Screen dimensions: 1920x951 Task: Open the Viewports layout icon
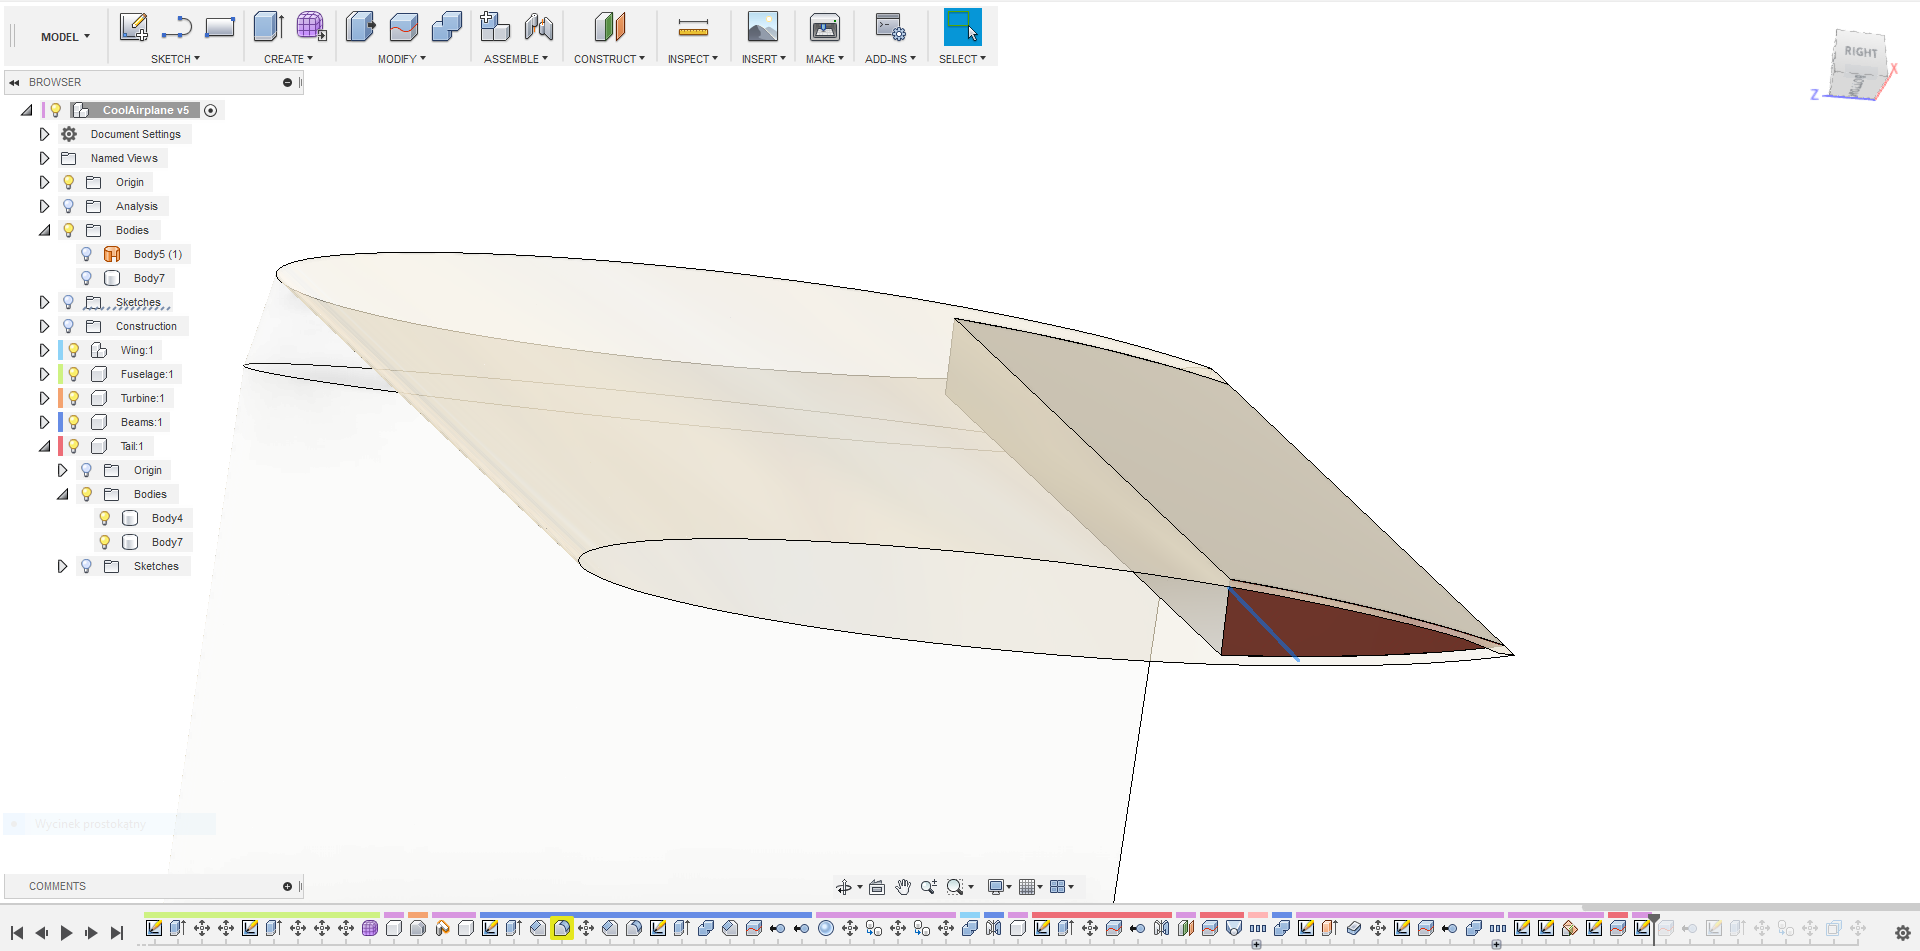coord(1058,887)
